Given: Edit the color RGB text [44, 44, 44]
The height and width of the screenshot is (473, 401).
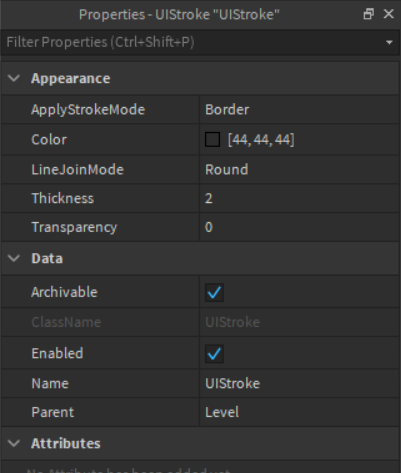Looking at the screenshot, I should coord(261,139).
